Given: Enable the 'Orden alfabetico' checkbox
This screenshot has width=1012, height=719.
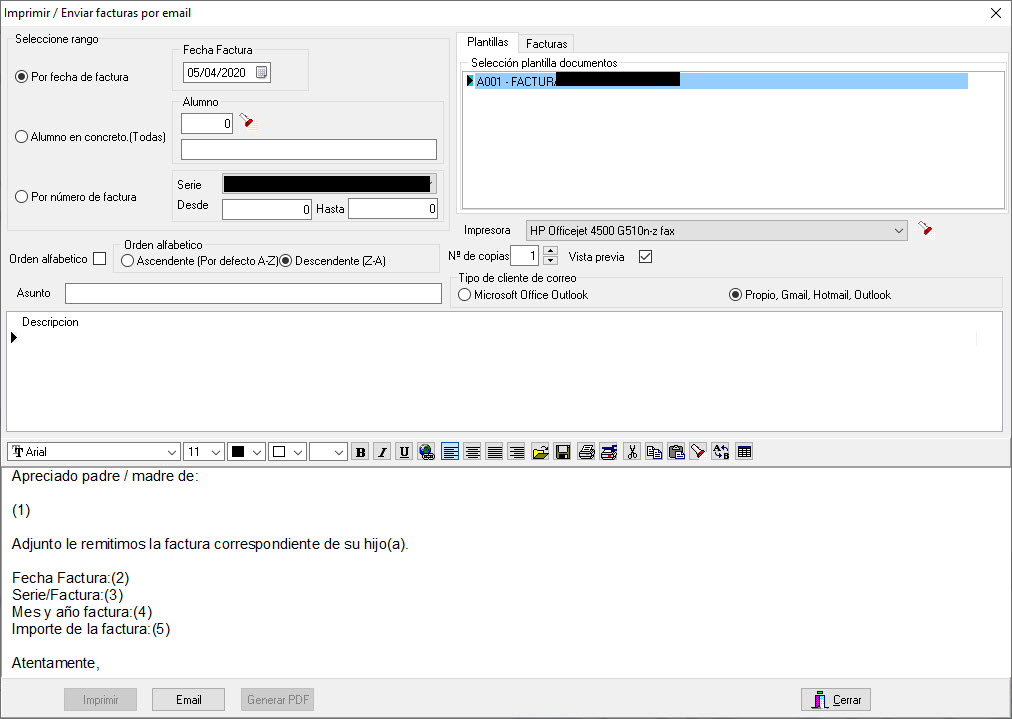Looking at the screenshot, I should point(99,259).
